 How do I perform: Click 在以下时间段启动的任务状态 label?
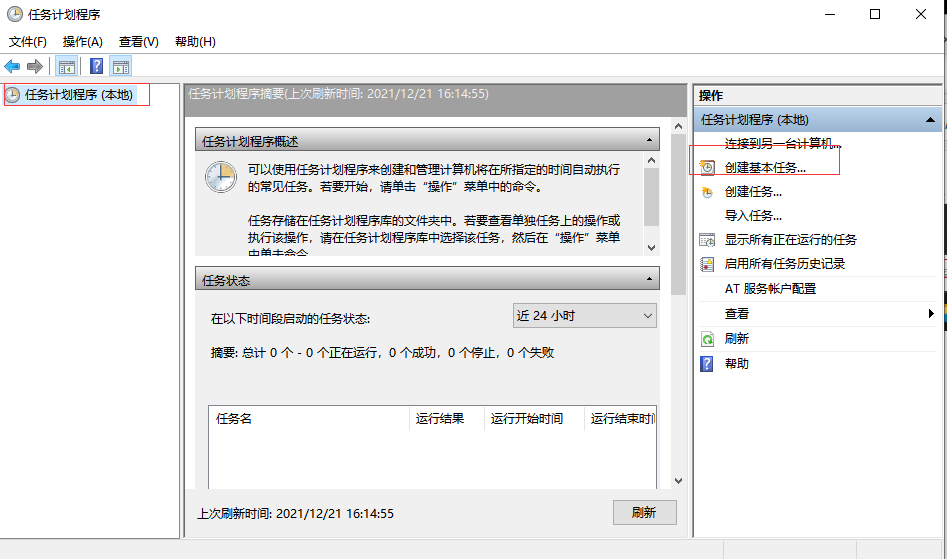291,319
